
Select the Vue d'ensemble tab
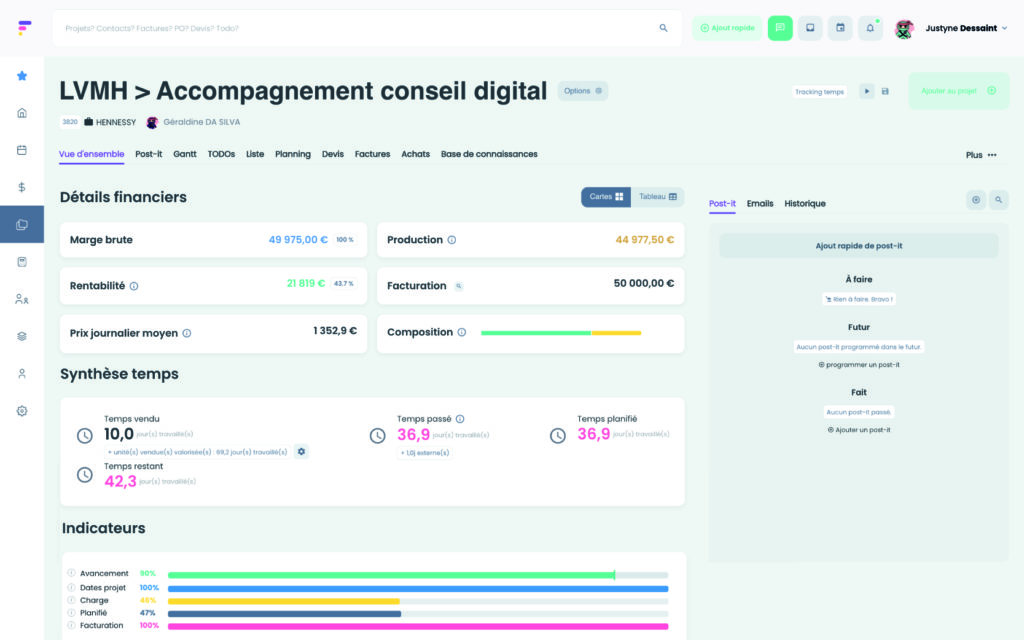click(91, 154)
